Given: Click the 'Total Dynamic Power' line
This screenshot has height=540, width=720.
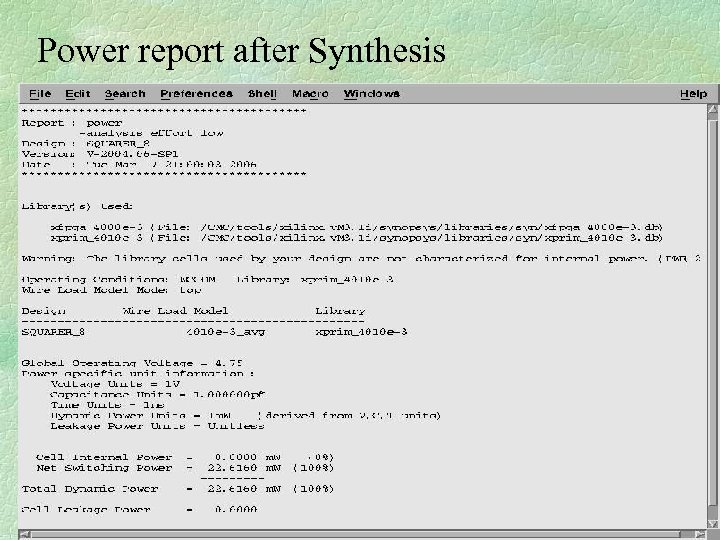Looking at the screenshot, I should pos(178,489).
